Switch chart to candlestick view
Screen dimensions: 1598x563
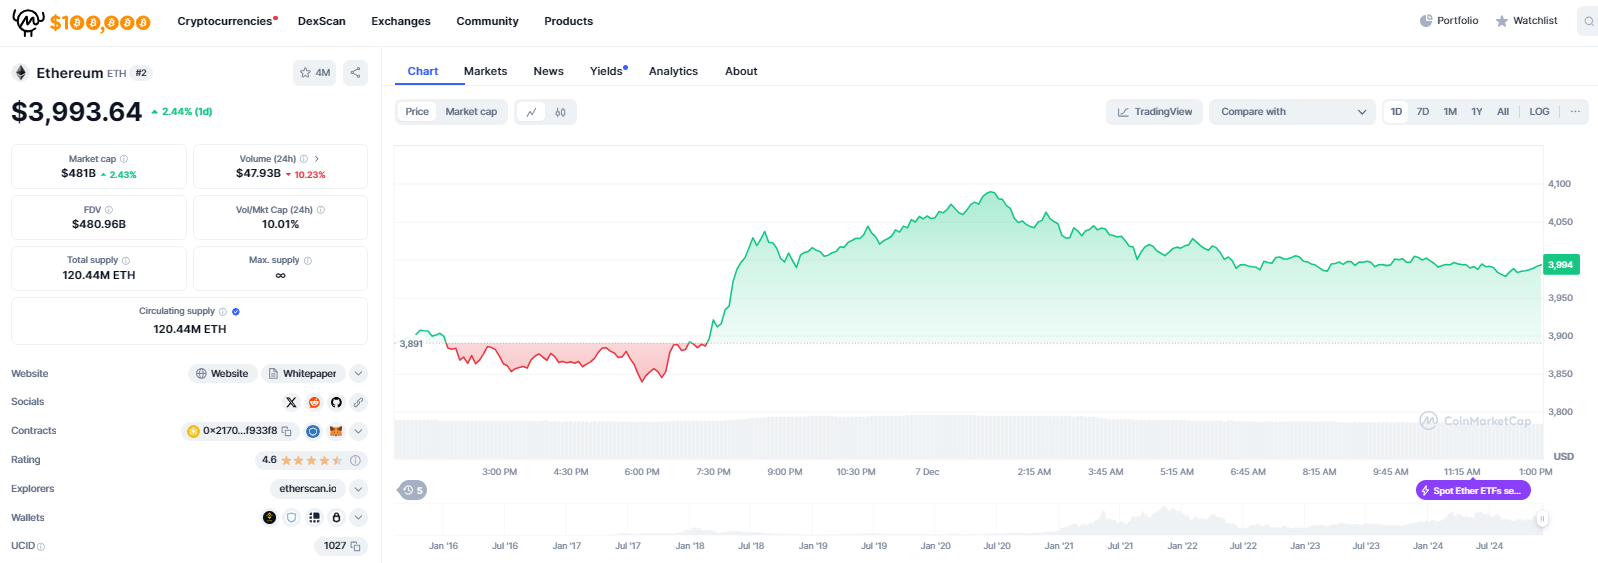click(560, 112)
